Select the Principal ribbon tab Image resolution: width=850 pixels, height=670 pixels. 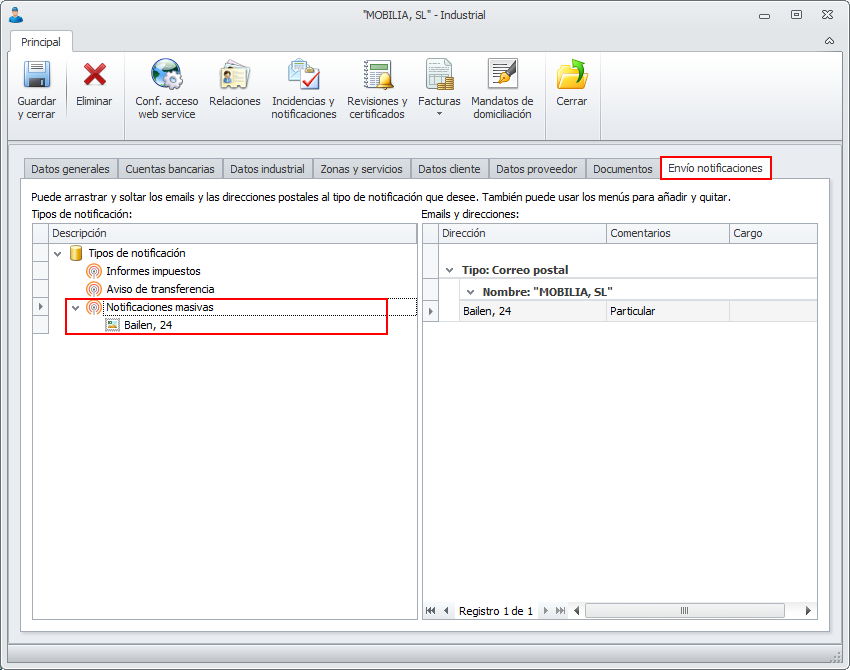(41, 42)
